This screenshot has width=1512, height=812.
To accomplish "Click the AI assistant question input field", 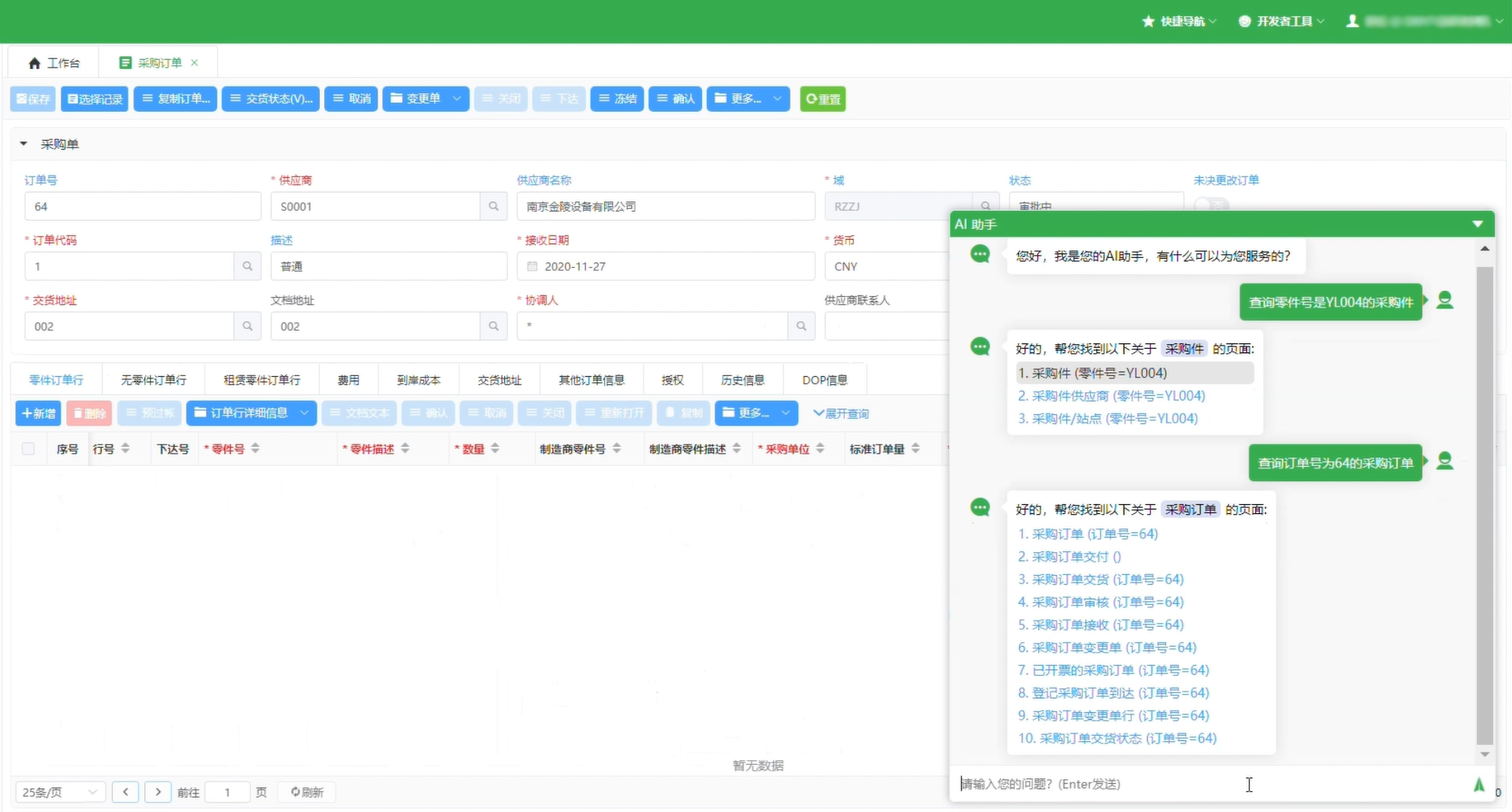I will coord(1210,784).
